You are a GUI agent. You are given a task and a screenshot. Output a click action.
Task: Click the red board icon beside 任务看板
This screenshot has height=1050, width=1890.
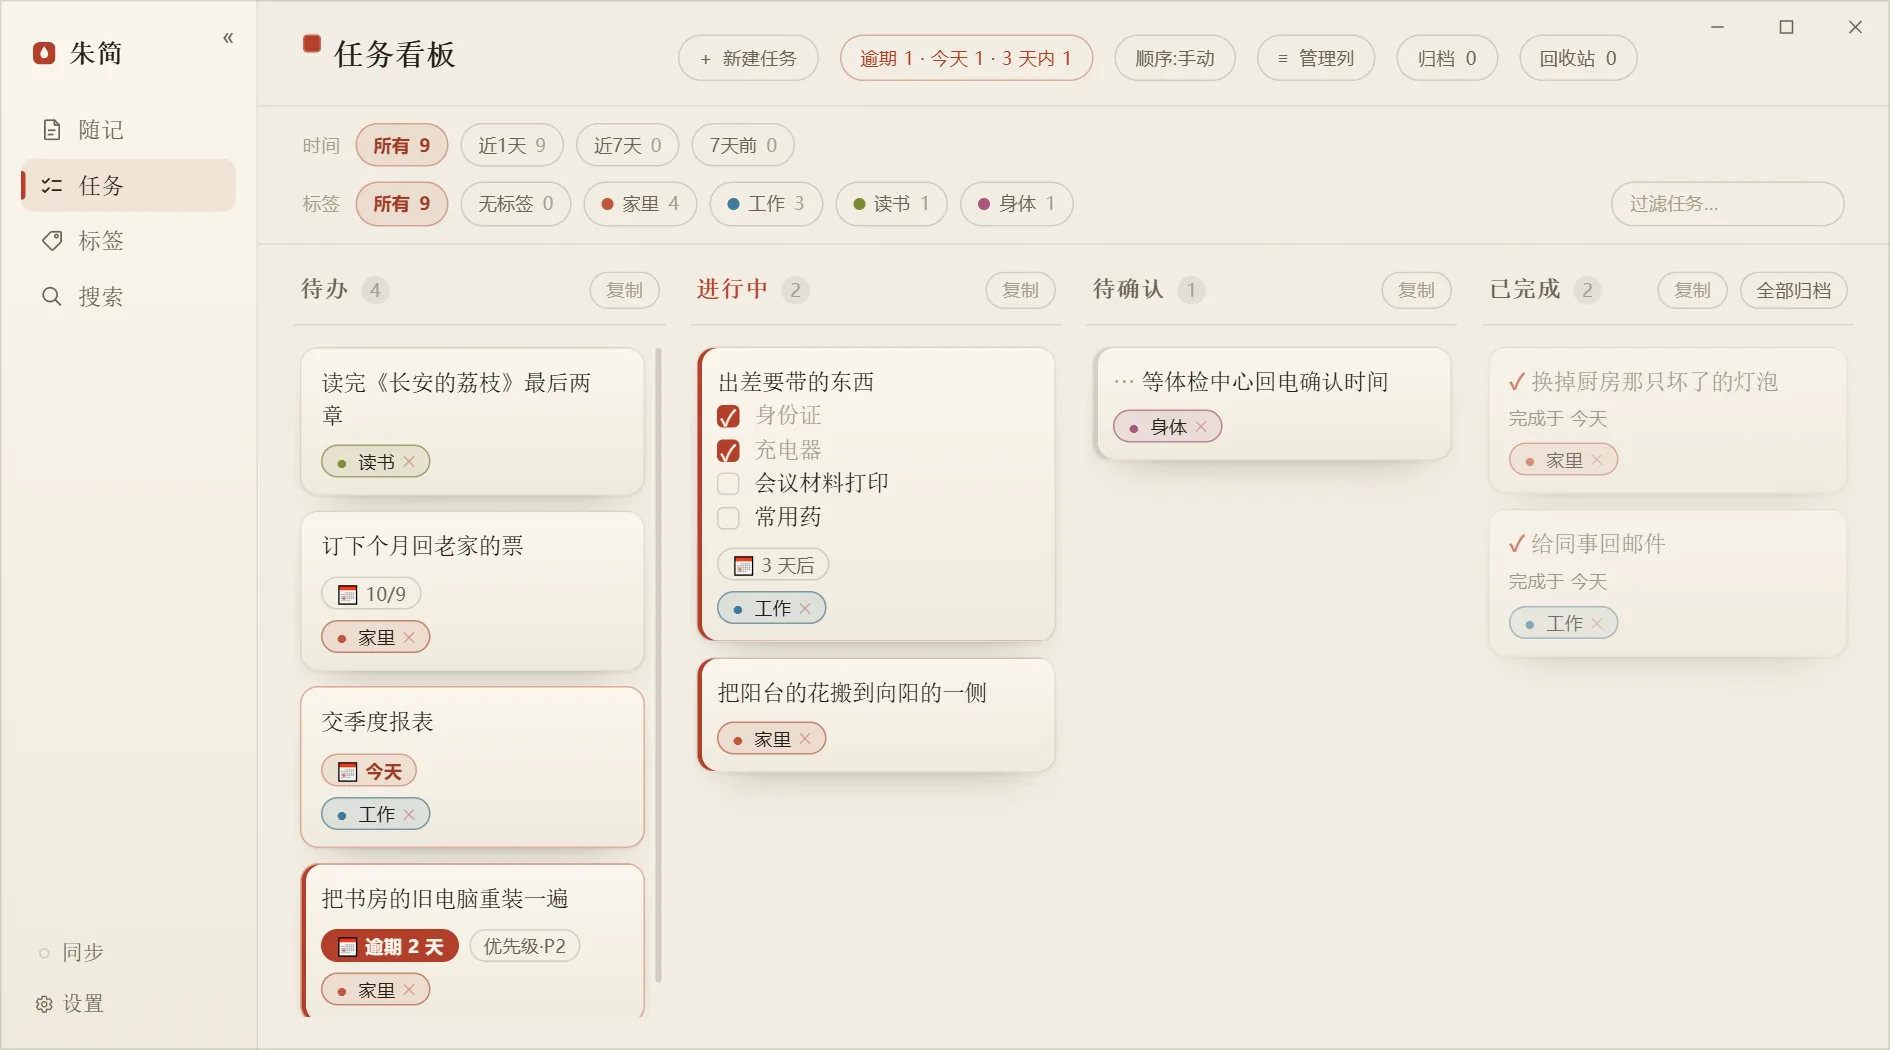312,44
